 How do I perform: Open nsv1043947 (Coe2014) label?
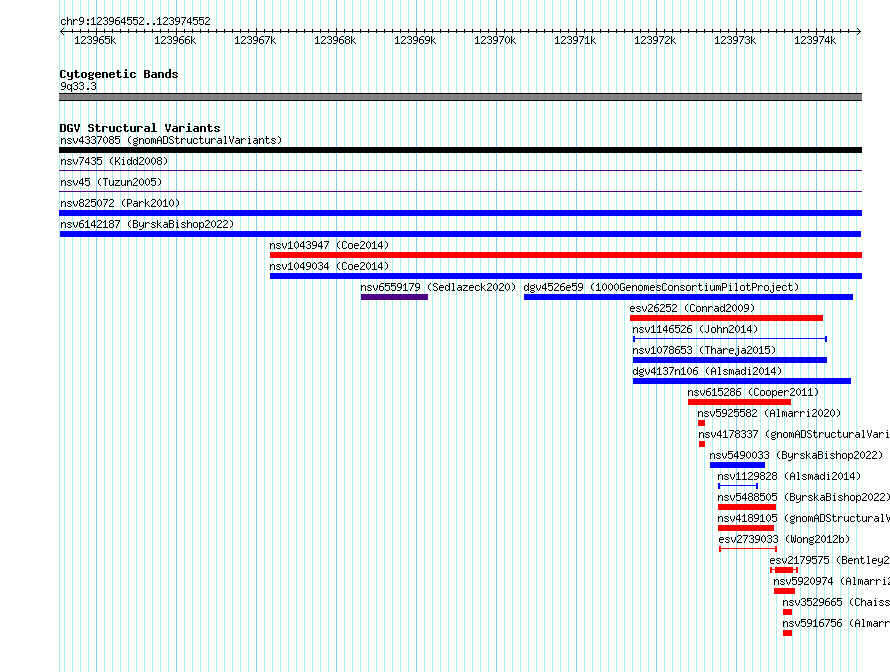(x=329, y=245)
